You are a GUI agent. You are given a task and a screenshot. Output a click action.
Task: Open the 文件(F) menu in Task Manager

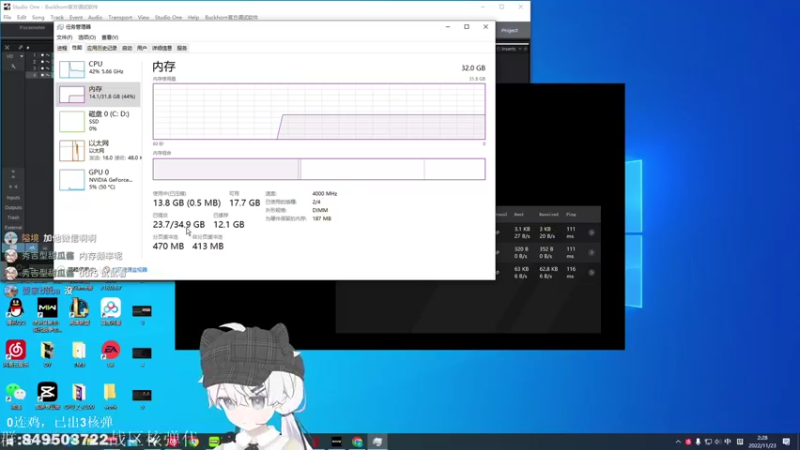(x=64, y=37)
